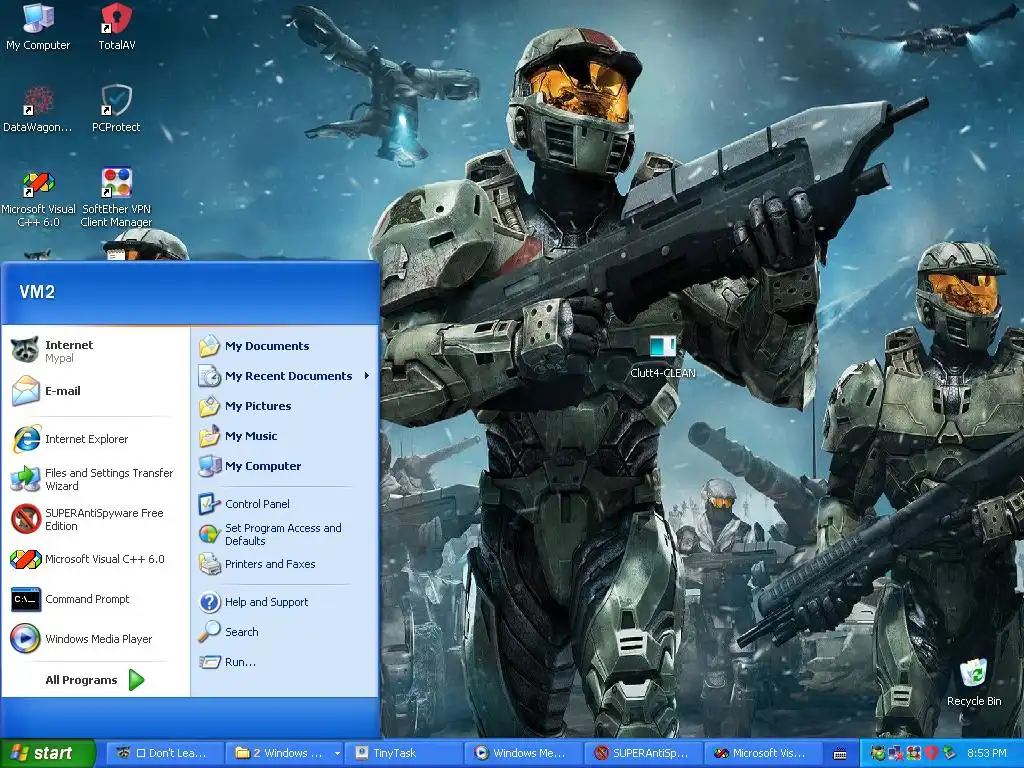Select the Clutt4-CLEAN desktop file
Screen dimensions: 1024x768
click(663, 357)
